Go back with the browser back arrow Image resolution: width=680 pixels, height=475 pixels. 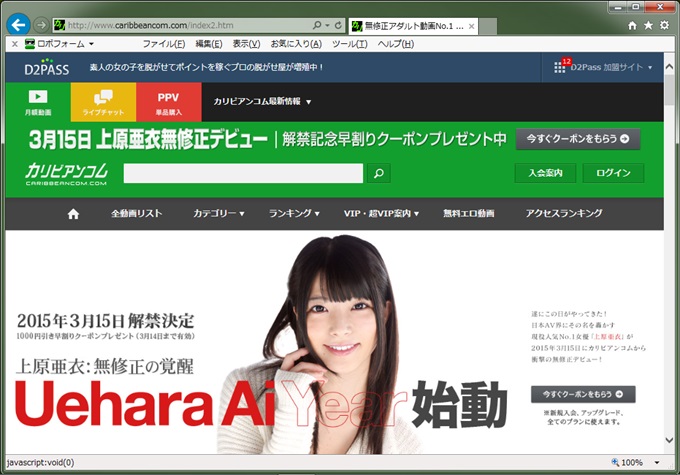coord(18,25)
